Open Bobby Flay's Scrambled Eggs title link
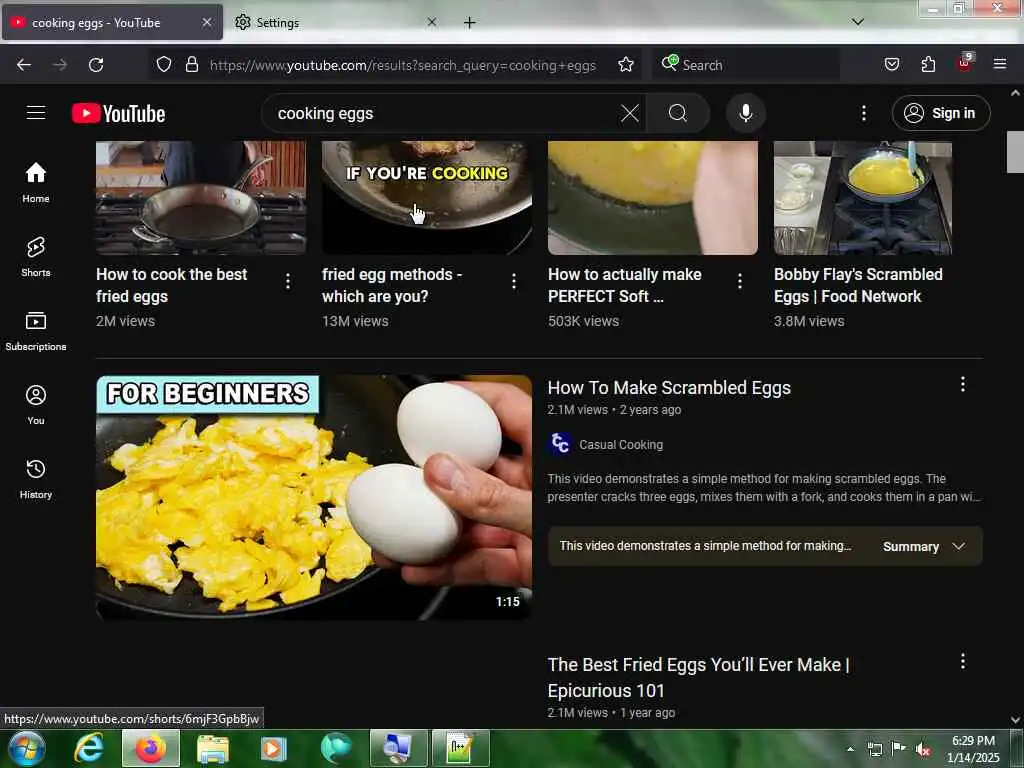Image resolution: width=1024 pixels, height=768 pixels. pyautogui.click(x=858, y=285)
